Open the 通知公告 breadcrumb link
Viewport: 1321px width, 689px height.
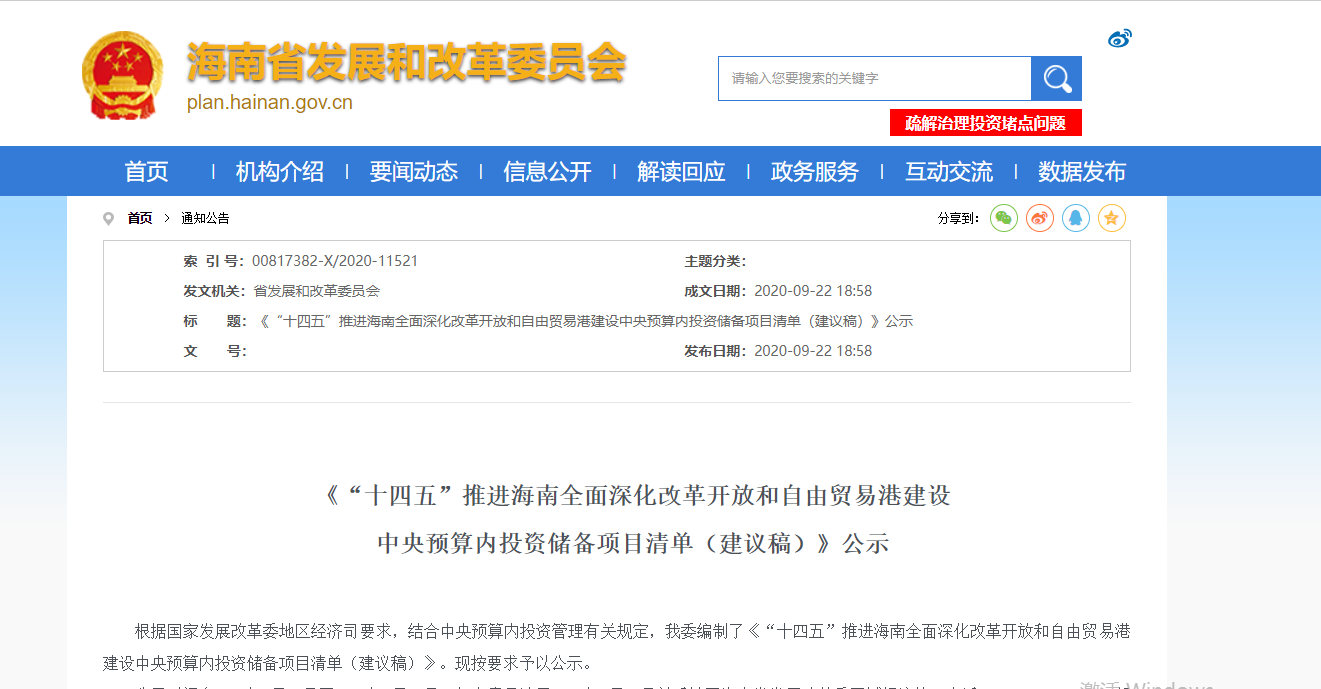pos(205,218)
